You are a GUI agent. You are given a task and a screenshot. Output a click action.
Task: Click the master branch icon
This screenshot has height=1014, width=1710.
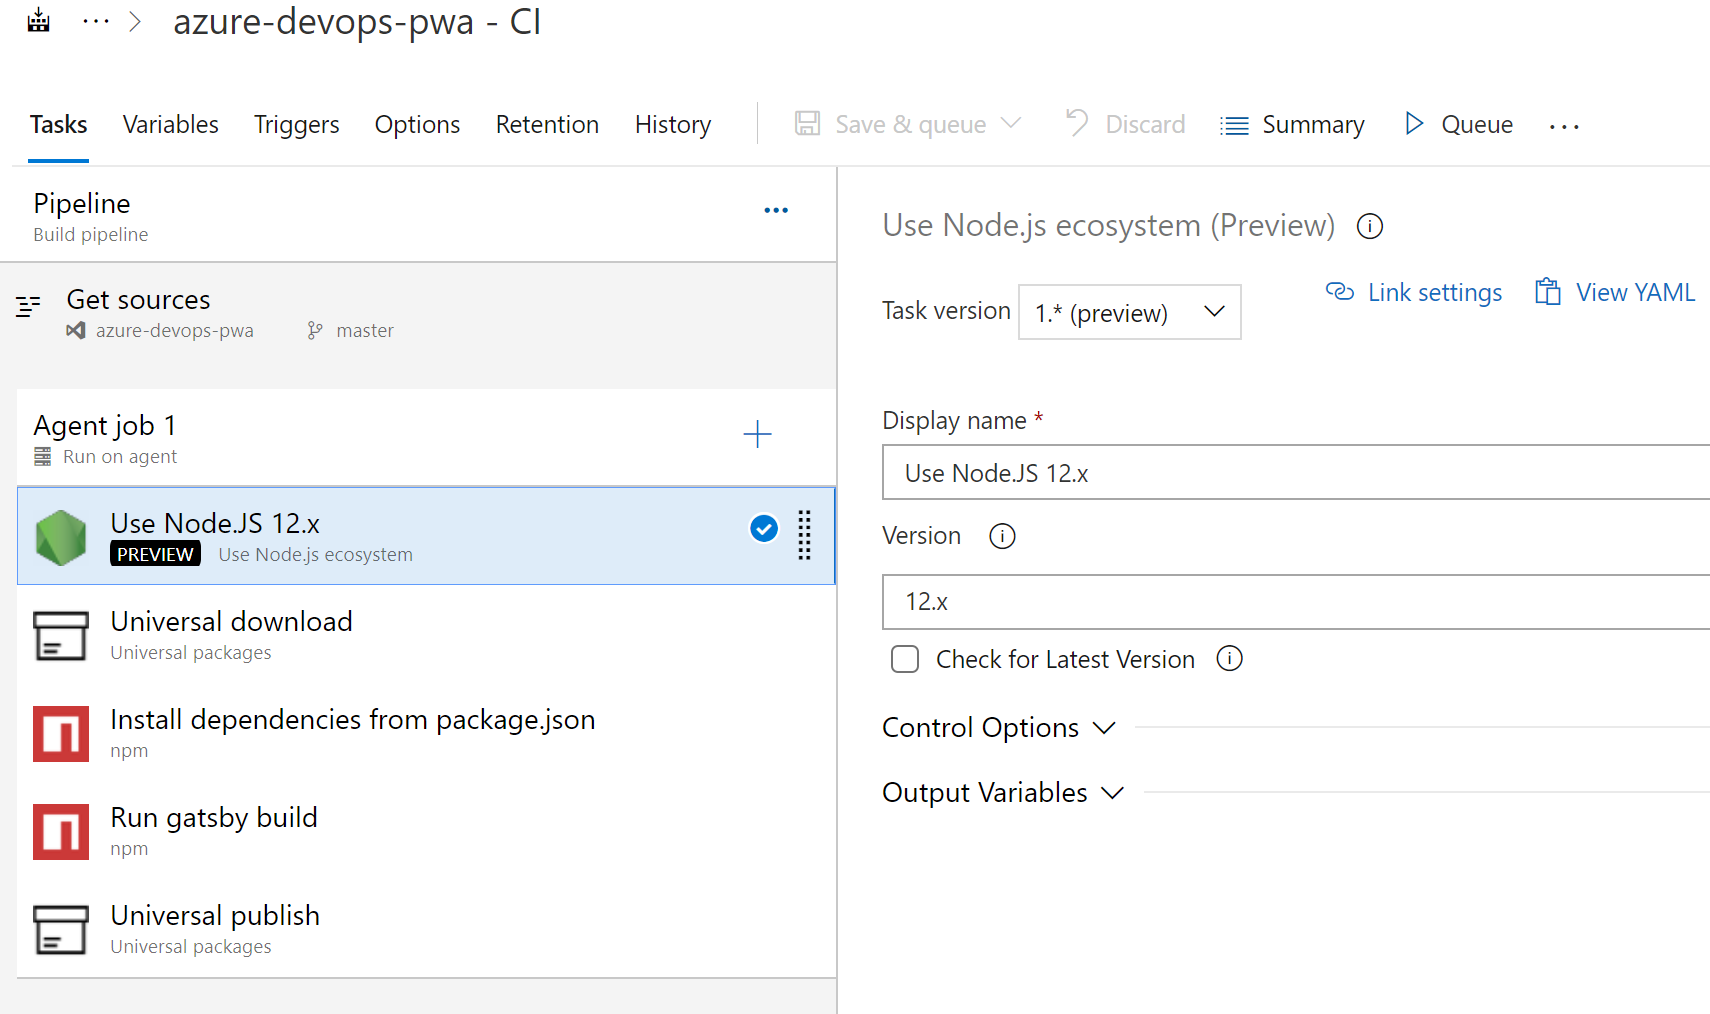point(315,330)
